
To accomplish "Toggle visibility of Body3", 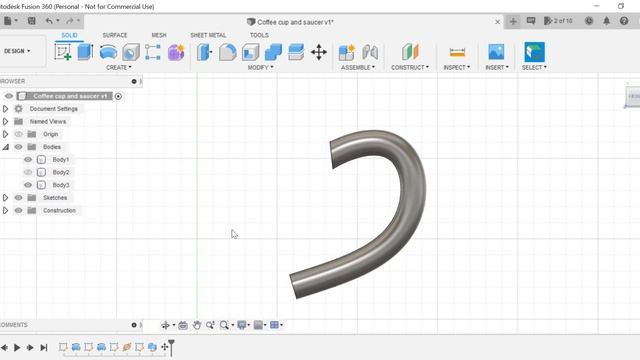I will click(28, 185).
